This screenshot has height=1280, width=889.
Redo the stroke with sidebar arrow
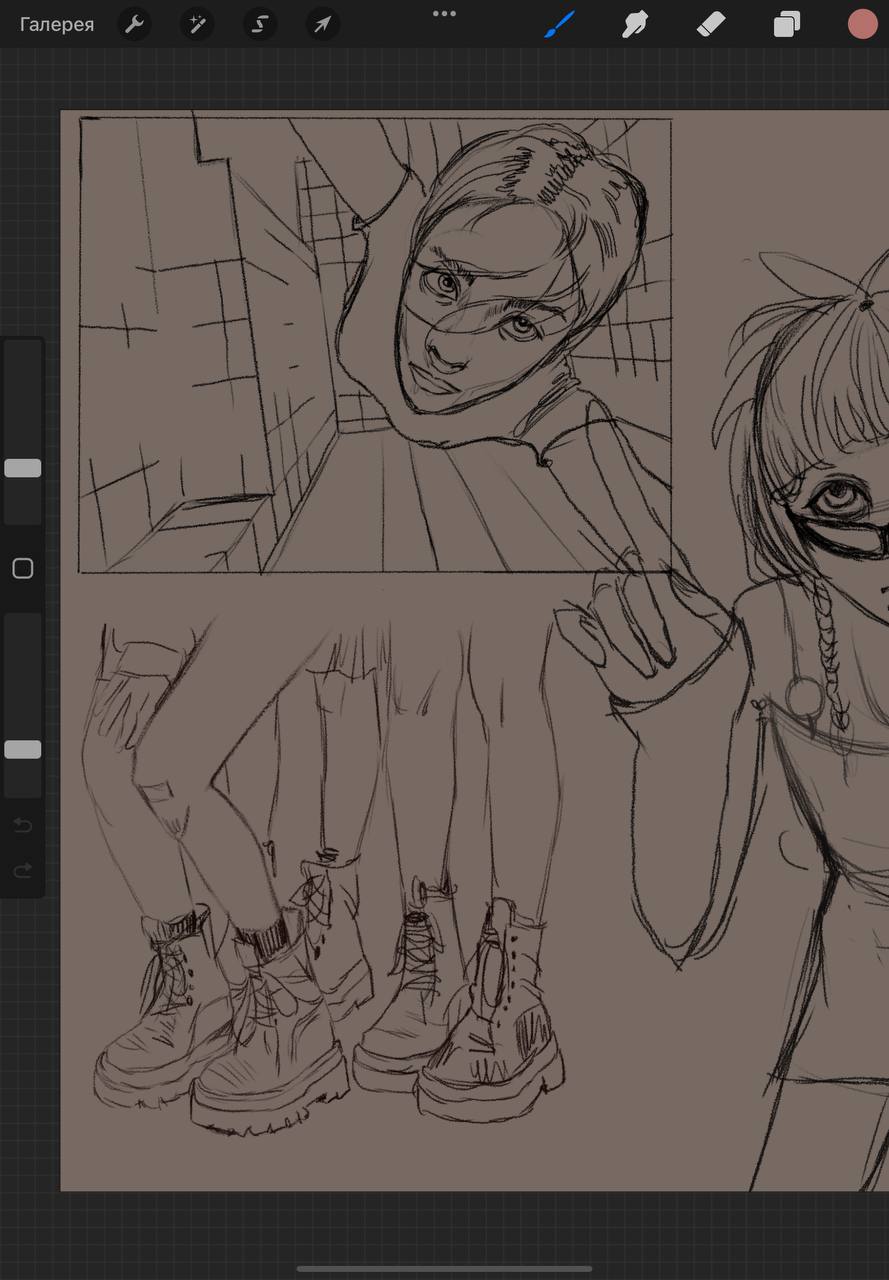click(23, 872)
